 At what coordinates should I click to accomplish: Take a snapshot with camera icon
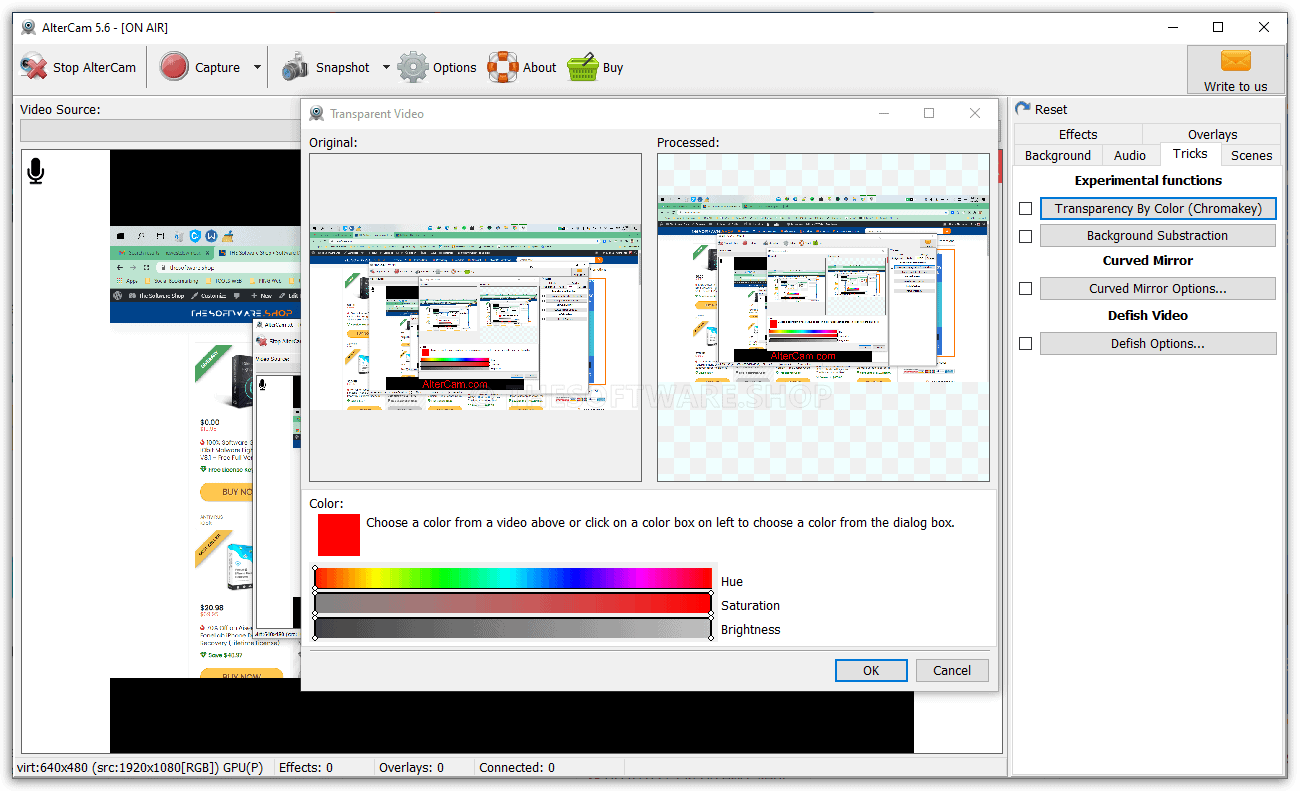(295, 67)
